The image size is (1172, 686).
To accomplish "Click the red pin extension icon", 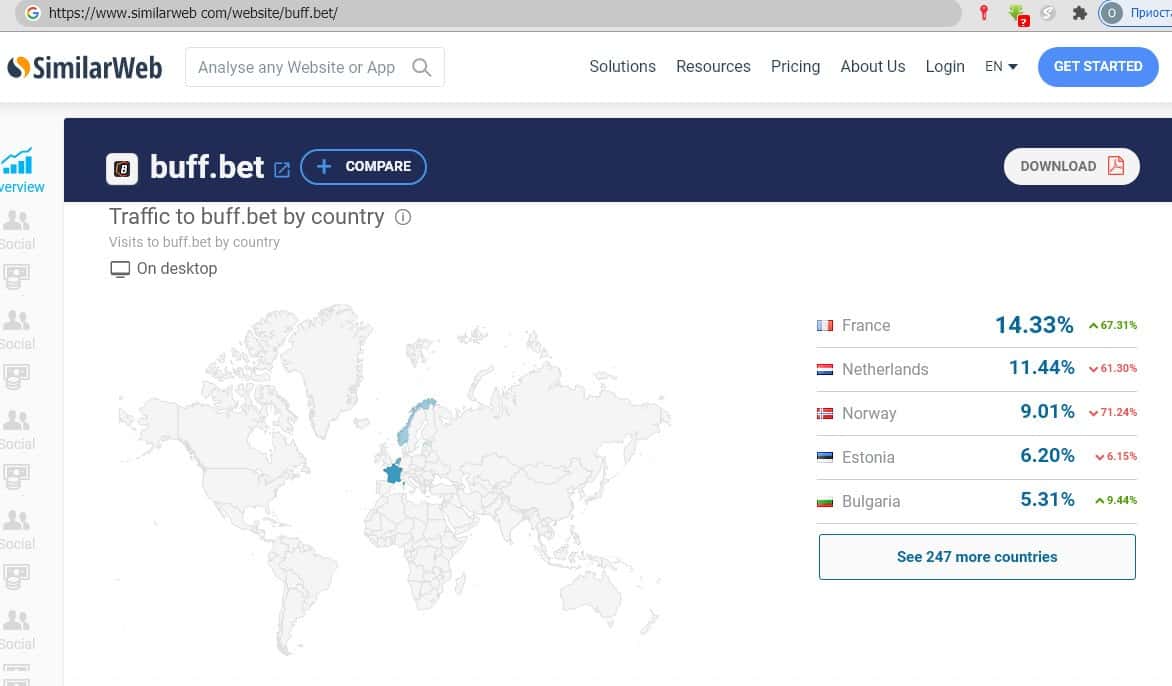I will coord(984,12).
